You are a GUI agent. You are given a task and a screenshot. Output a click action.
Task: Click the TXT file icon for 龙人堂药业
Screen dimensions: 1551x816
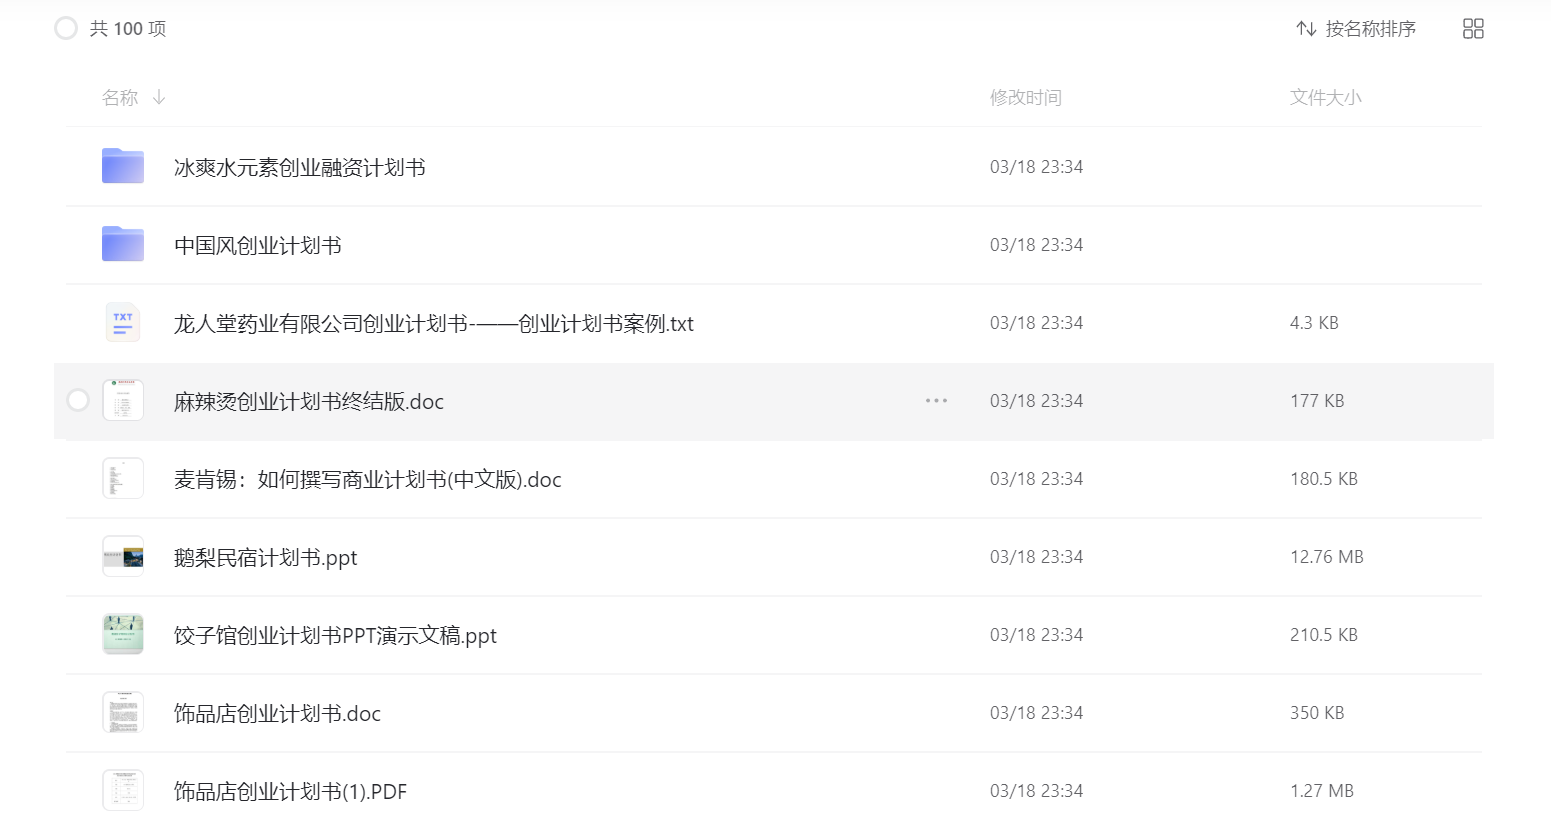[123, 322]
